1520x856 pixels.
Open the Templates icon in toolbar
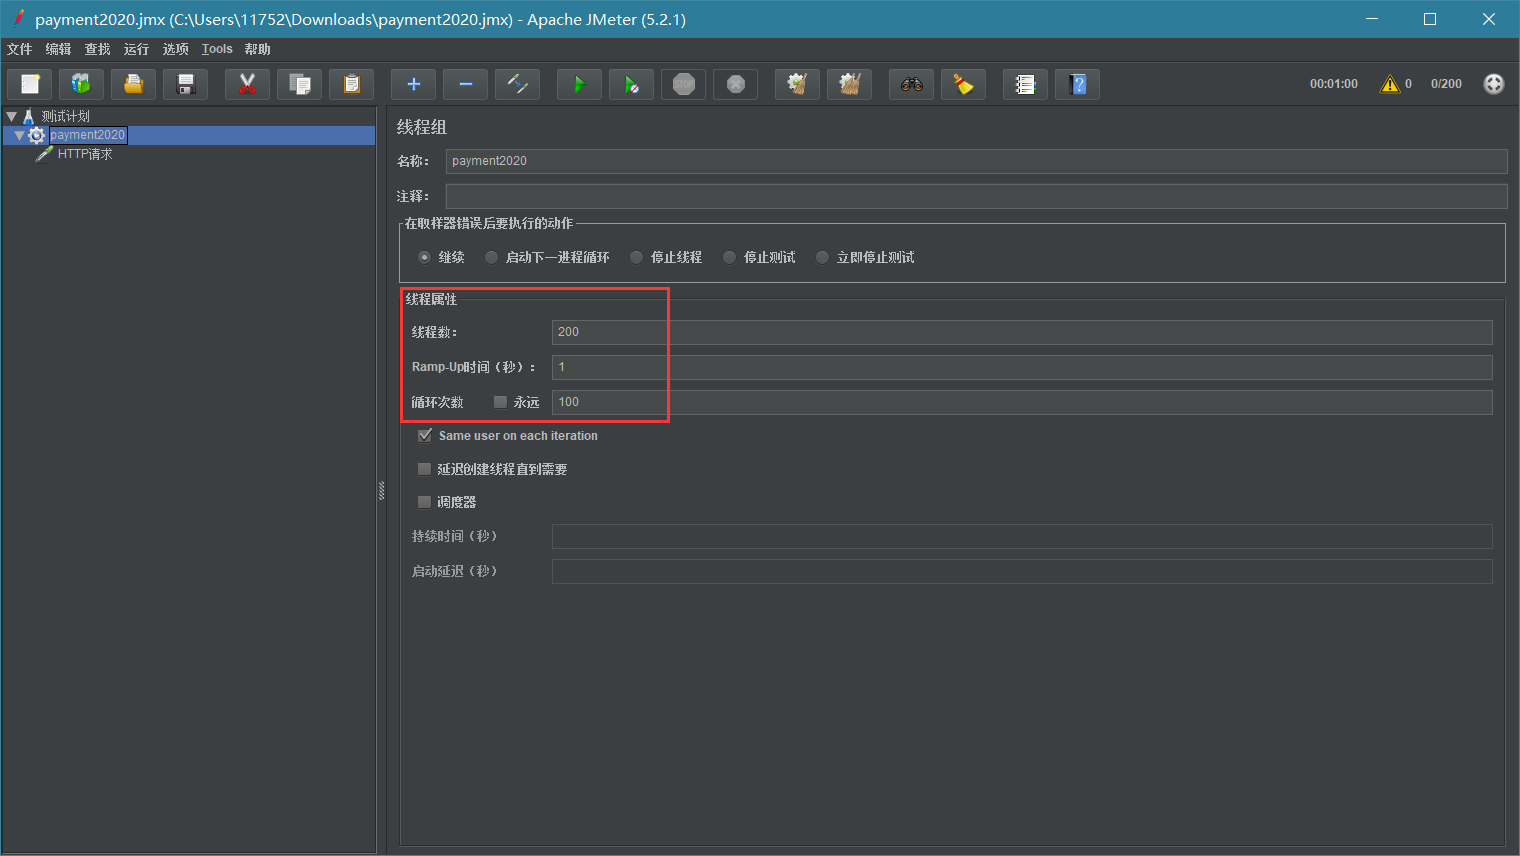(82, 84)
